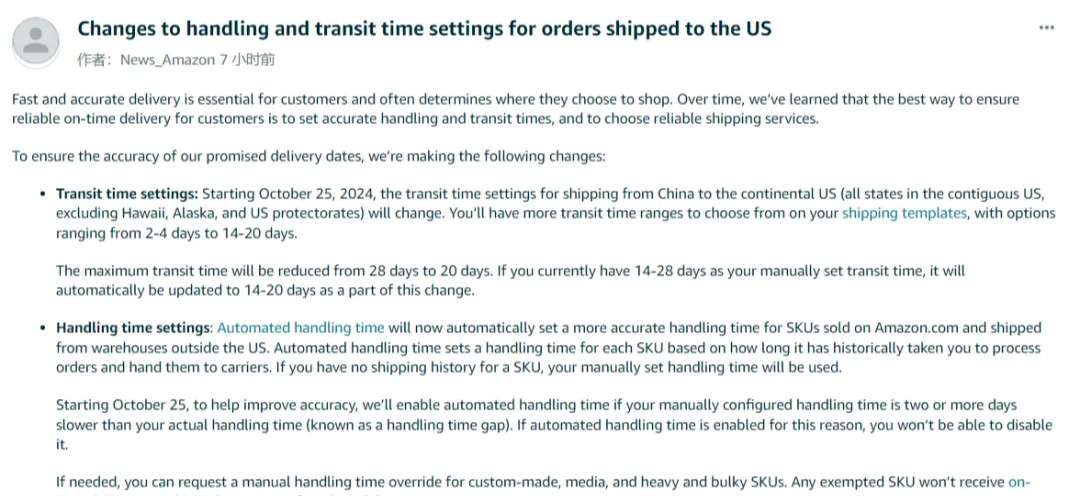Click the author's gray profile avatar

point(36,41)
